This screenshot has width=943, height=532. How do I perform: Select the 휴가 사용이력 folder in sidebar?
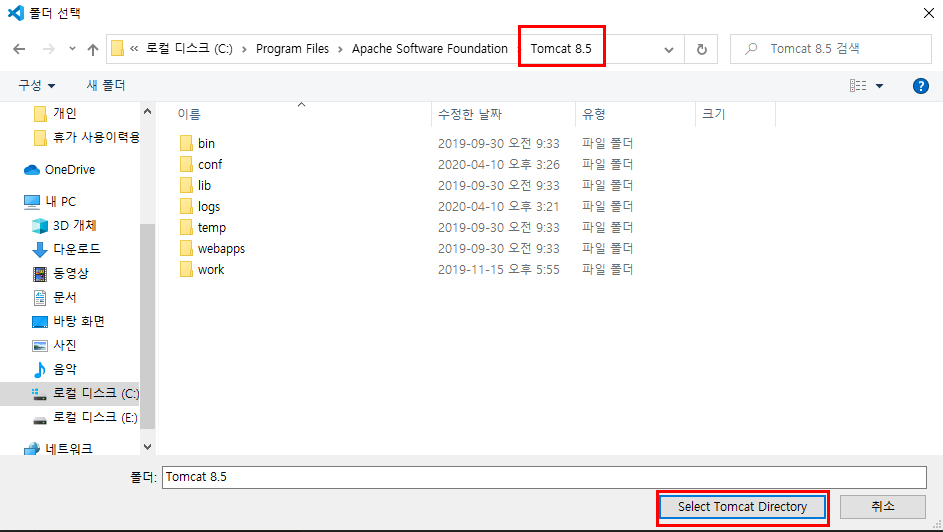(x=87, y=138)
